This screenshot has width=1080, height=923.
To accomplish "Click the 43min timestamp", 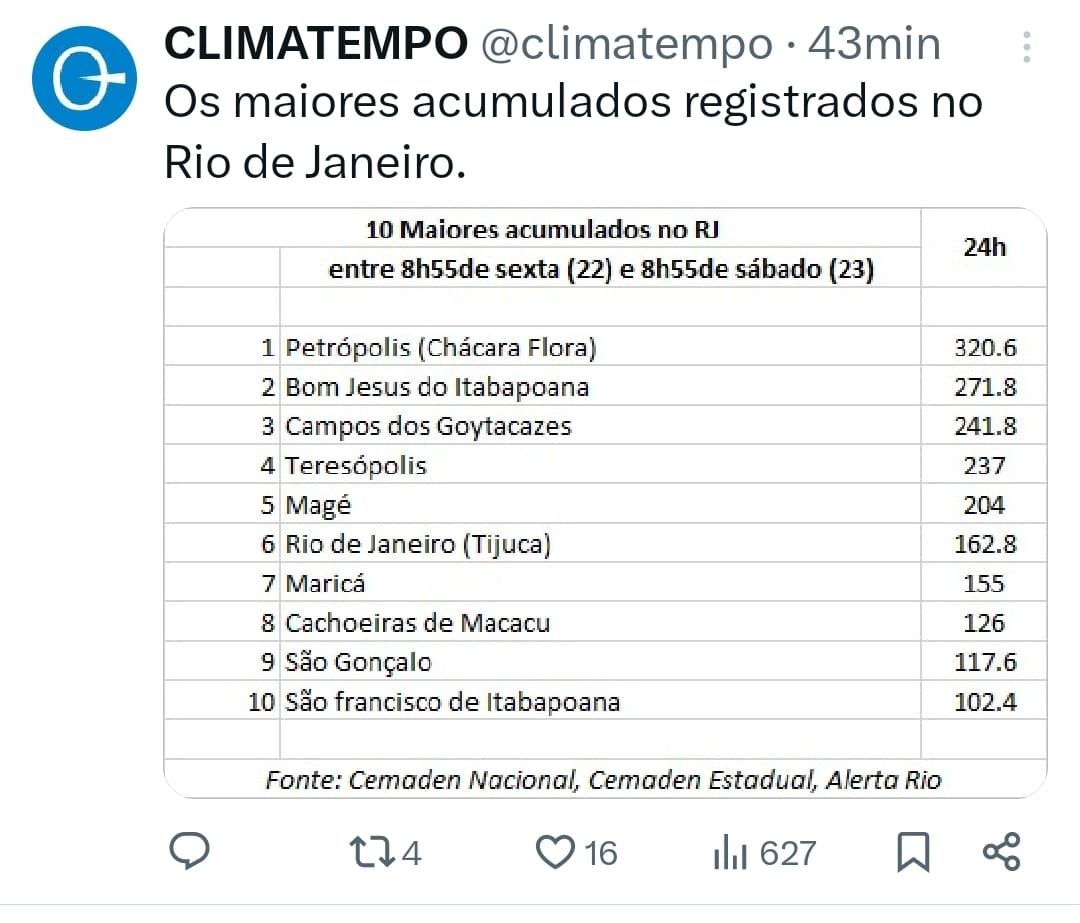I will click(874, 44).
